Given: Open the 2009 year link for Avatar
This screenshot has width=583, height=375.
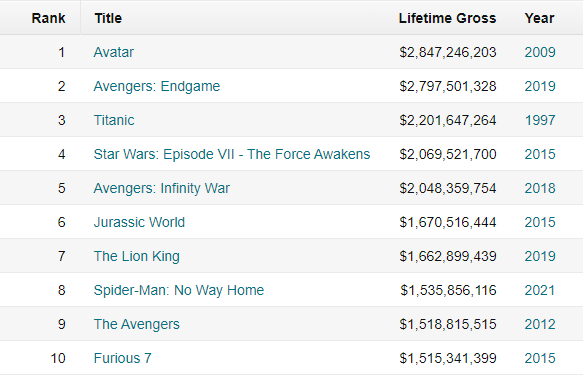Looking at the screenshot, I should pos(540,52).
